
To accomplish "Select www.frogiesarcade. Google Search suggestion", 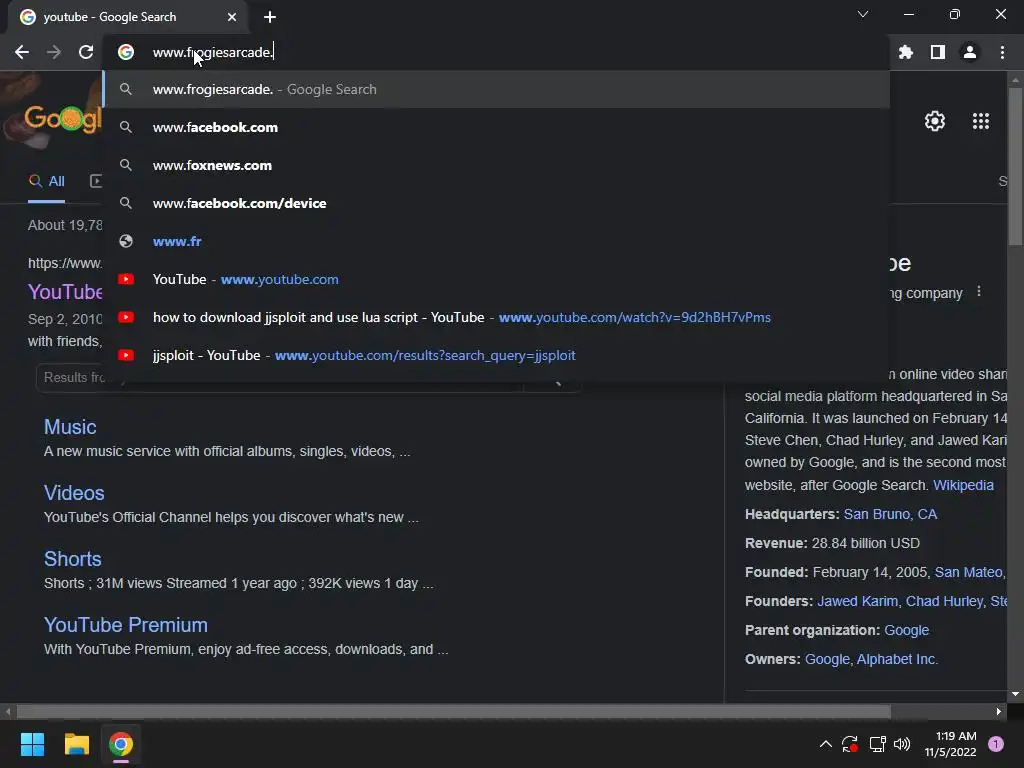I will pyautogui.click(x=496, y=89).
